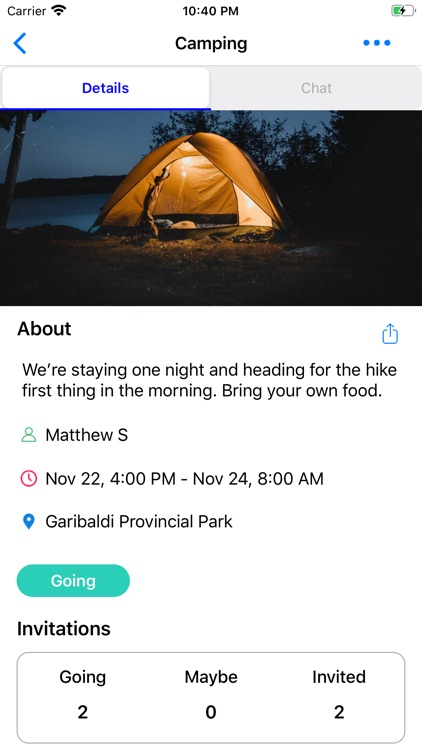The image size is (422, 750).
Task: Tap the green person host icon
Action: 29,435
